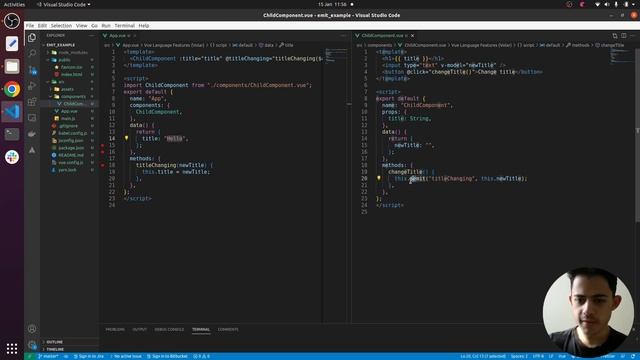This screenshot has height=360, width=640.
Task: Open the Terminal menu
Action: 124,26
